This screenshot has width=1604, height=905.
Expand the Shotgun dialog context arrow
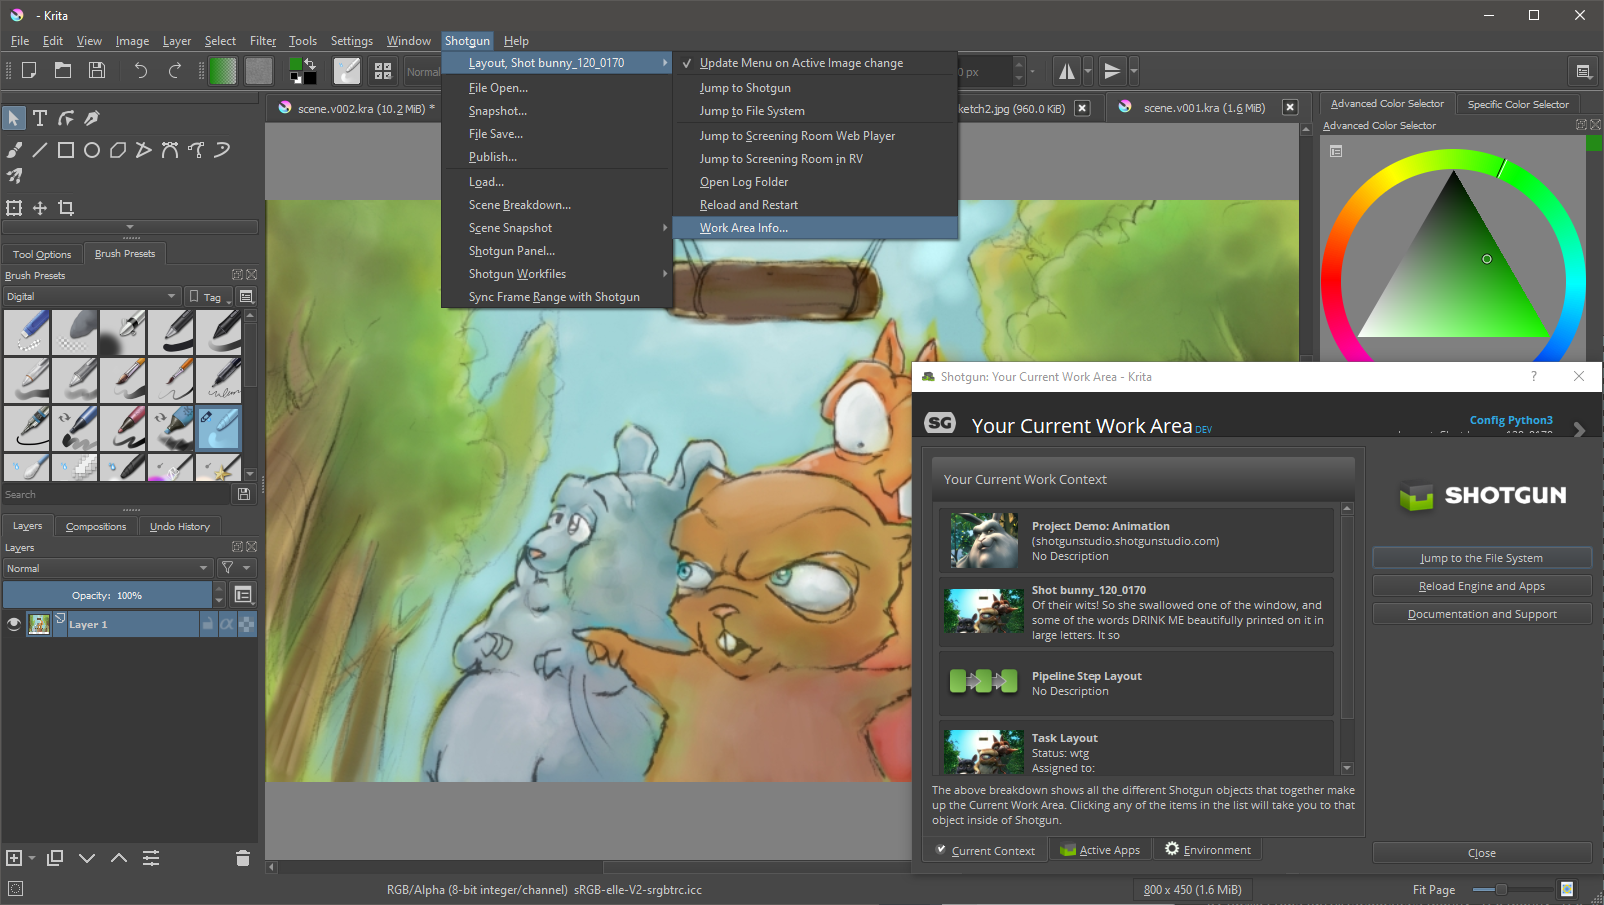tap(1579, 429)
